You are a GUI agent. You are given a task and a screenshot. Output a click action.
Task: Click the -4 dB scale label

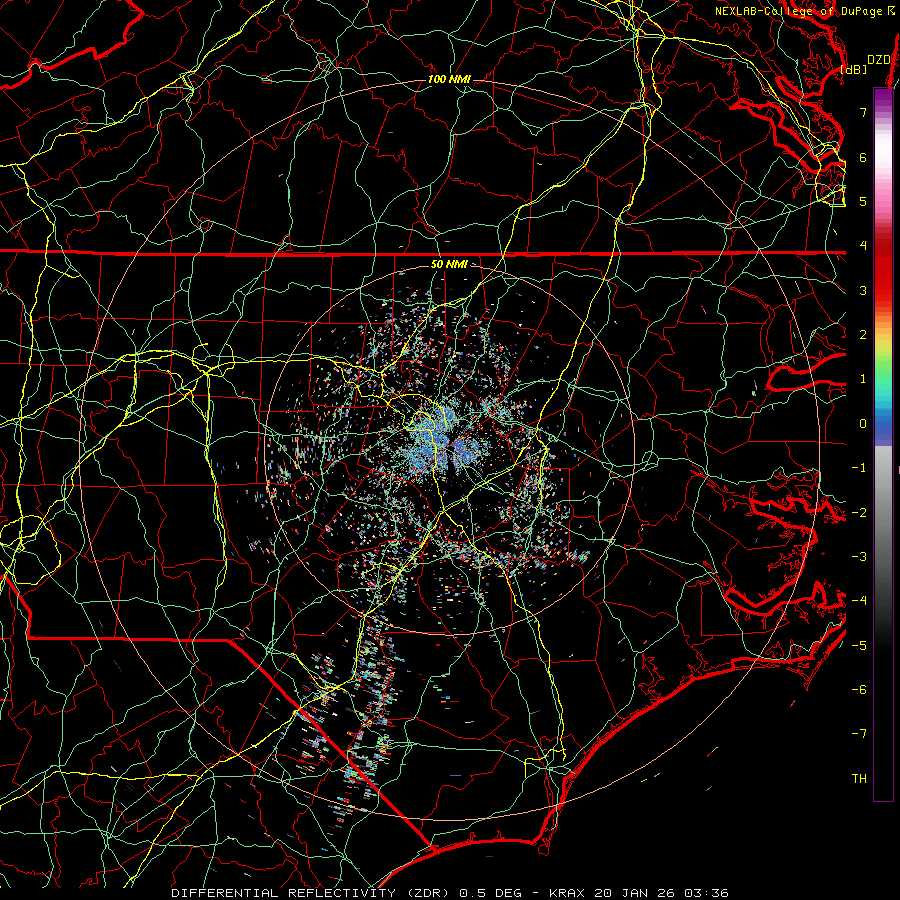[x=859, y=601]
